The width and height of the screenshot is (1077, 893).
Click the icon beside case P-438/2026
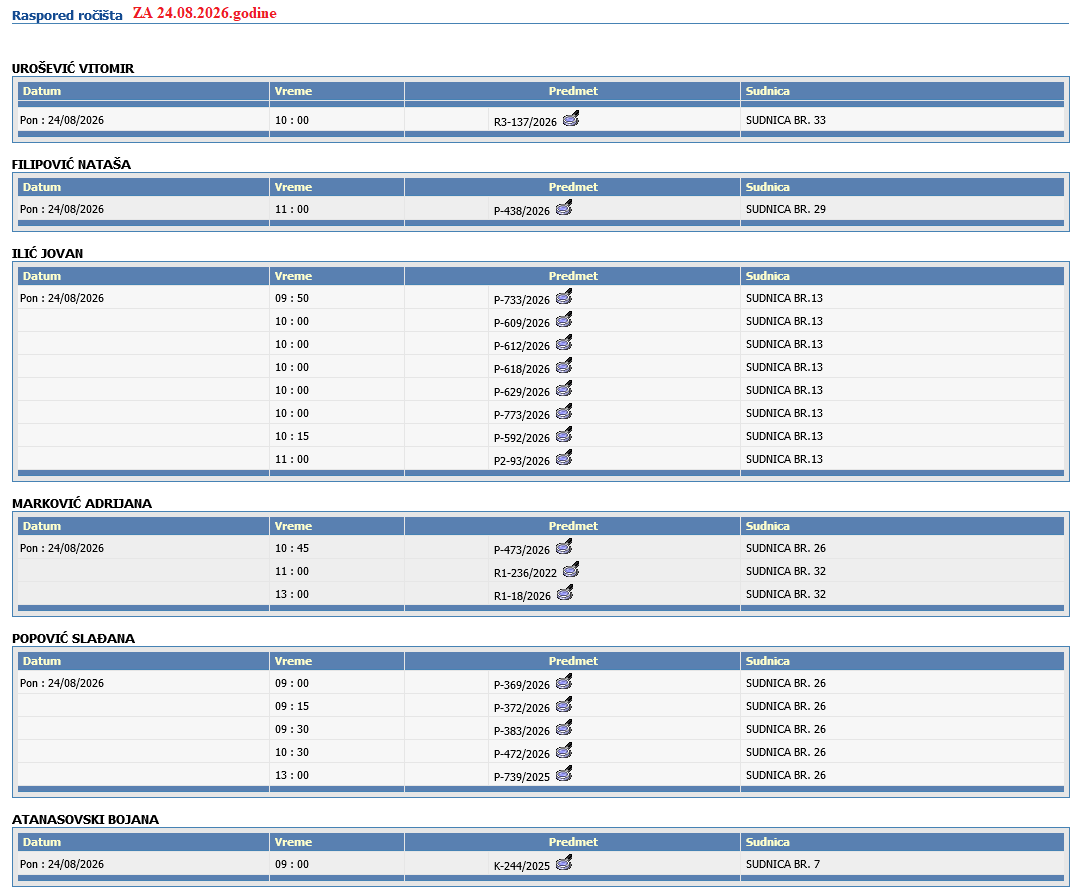tap(564, 207)
